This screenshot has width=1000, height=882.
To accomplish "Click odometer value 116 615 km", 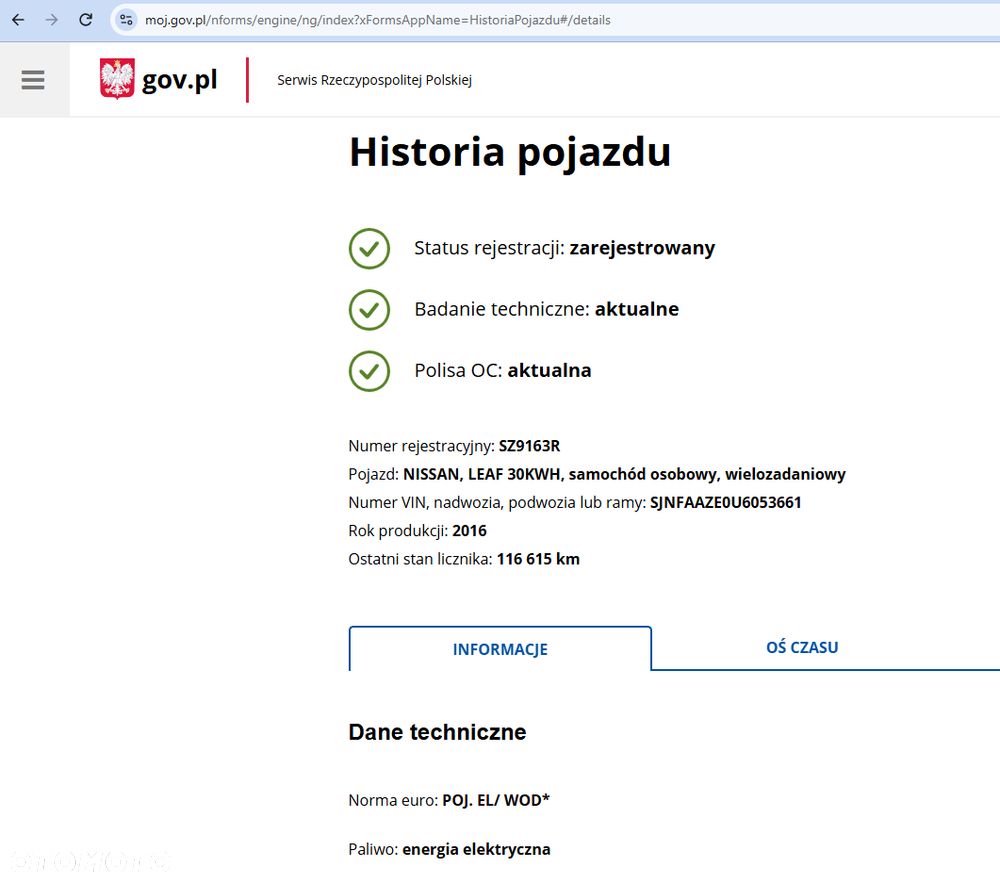I will (538, 559).
